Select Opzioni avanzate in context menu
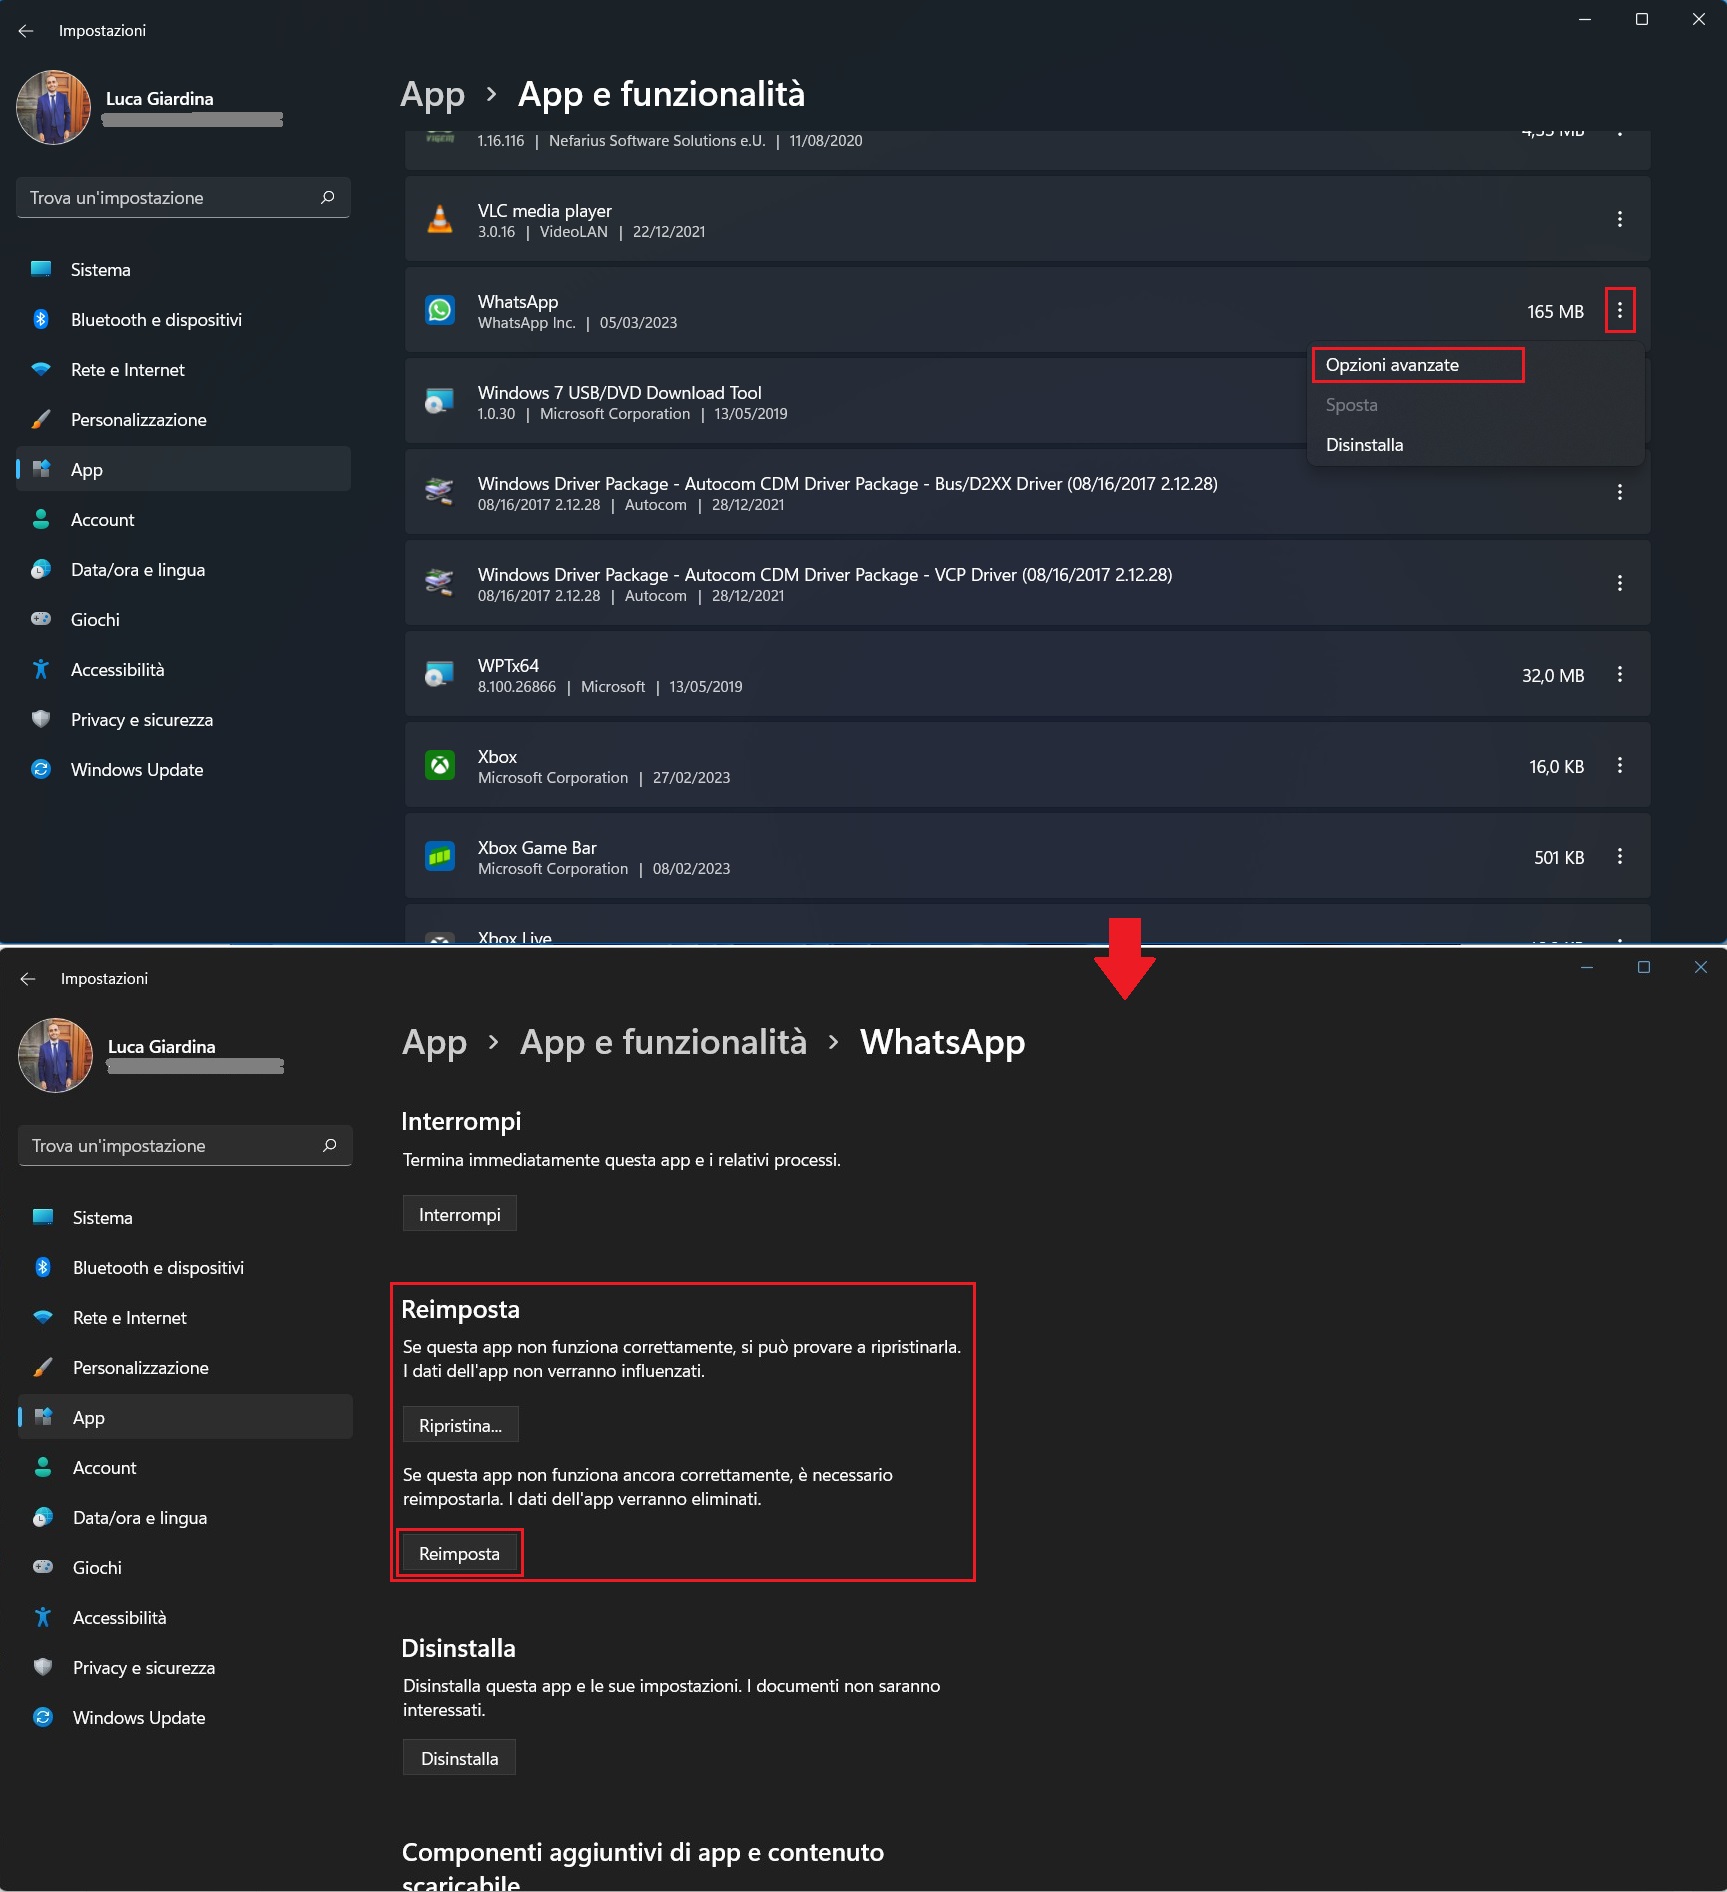The height and width of the screenshot is (1892, 1727). (x=1392, y=365)
